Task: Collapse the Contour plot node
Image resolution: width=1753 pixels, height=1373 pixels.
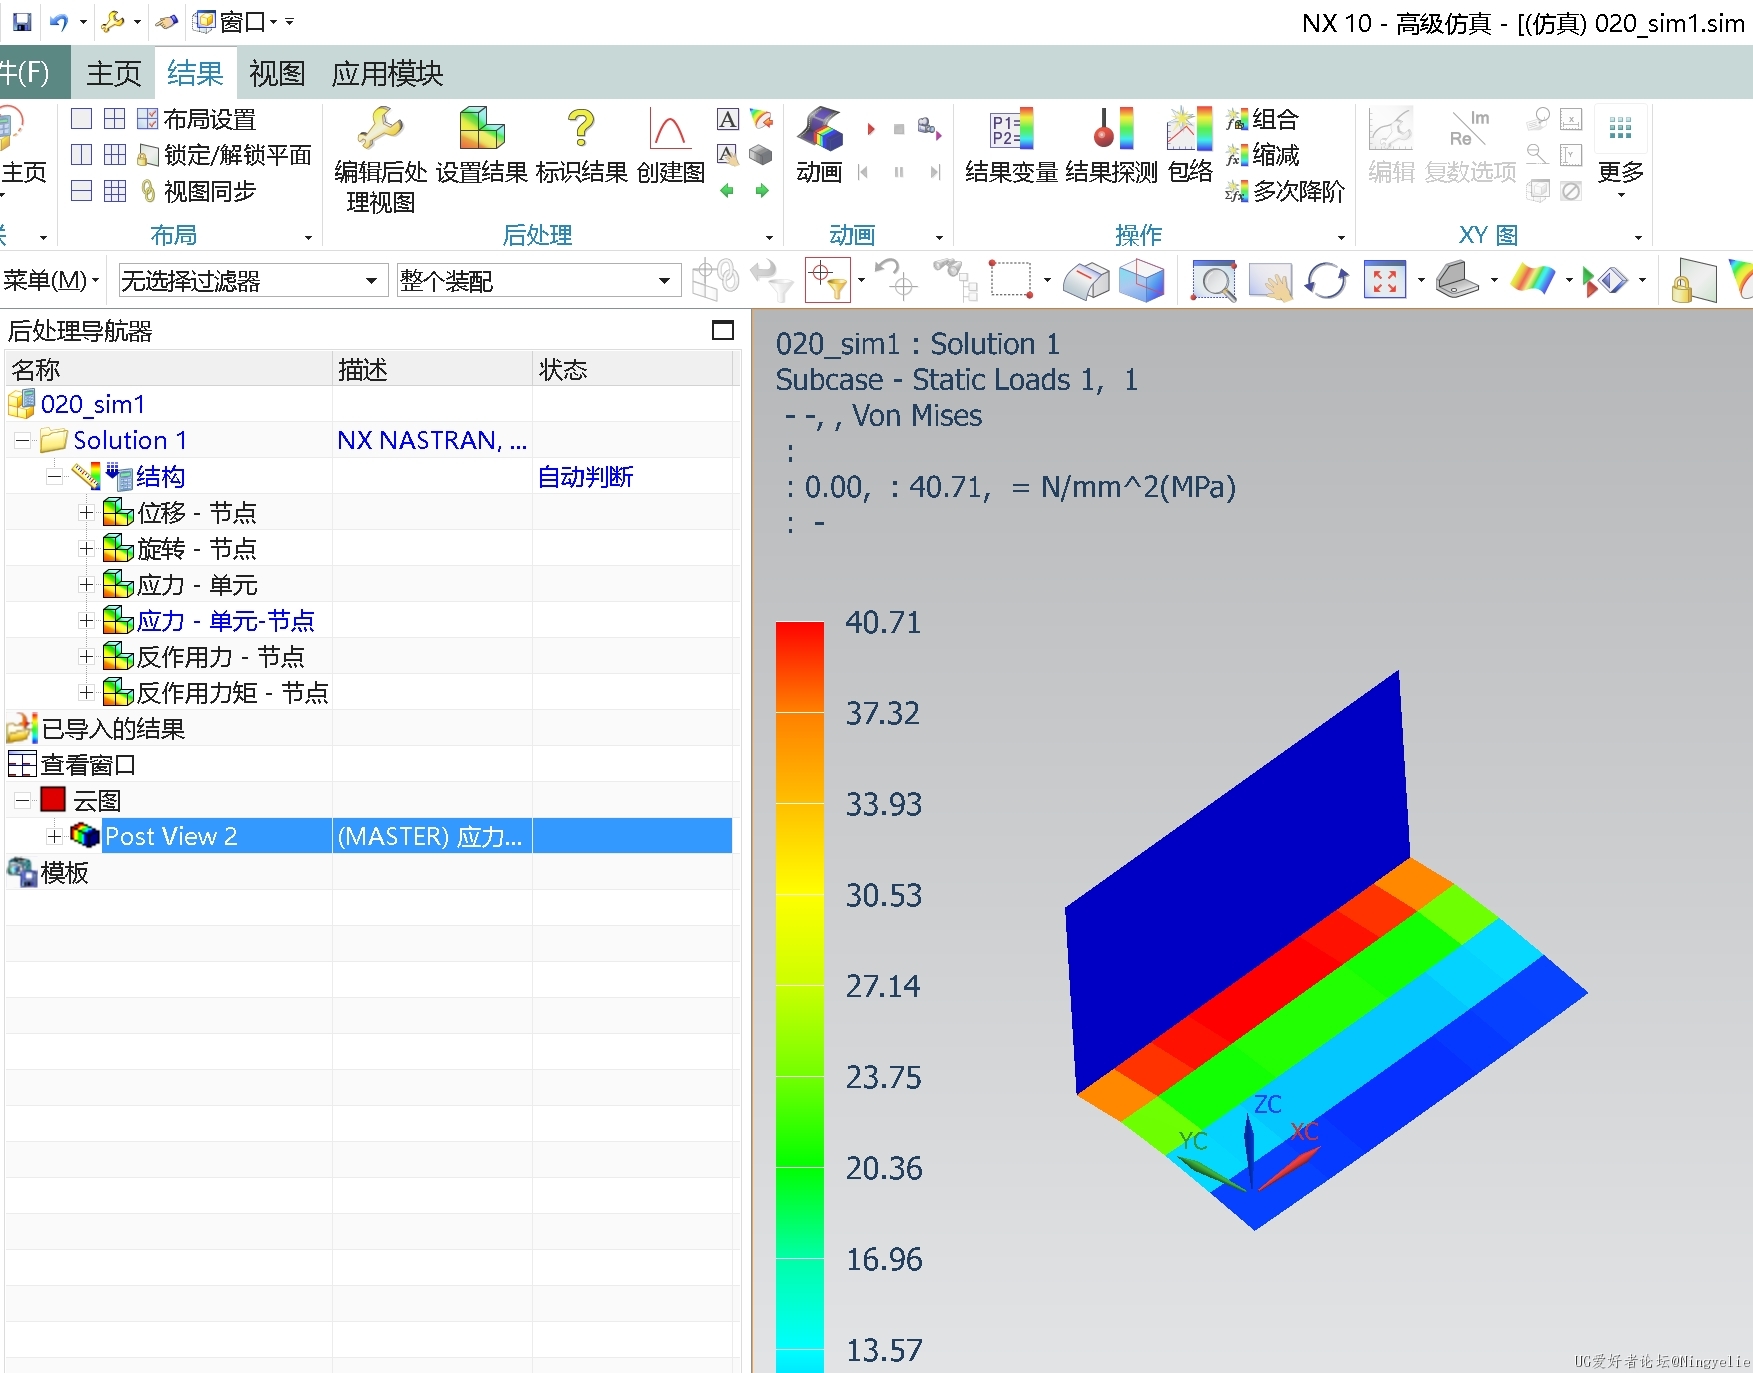Action: pos(21,801)
